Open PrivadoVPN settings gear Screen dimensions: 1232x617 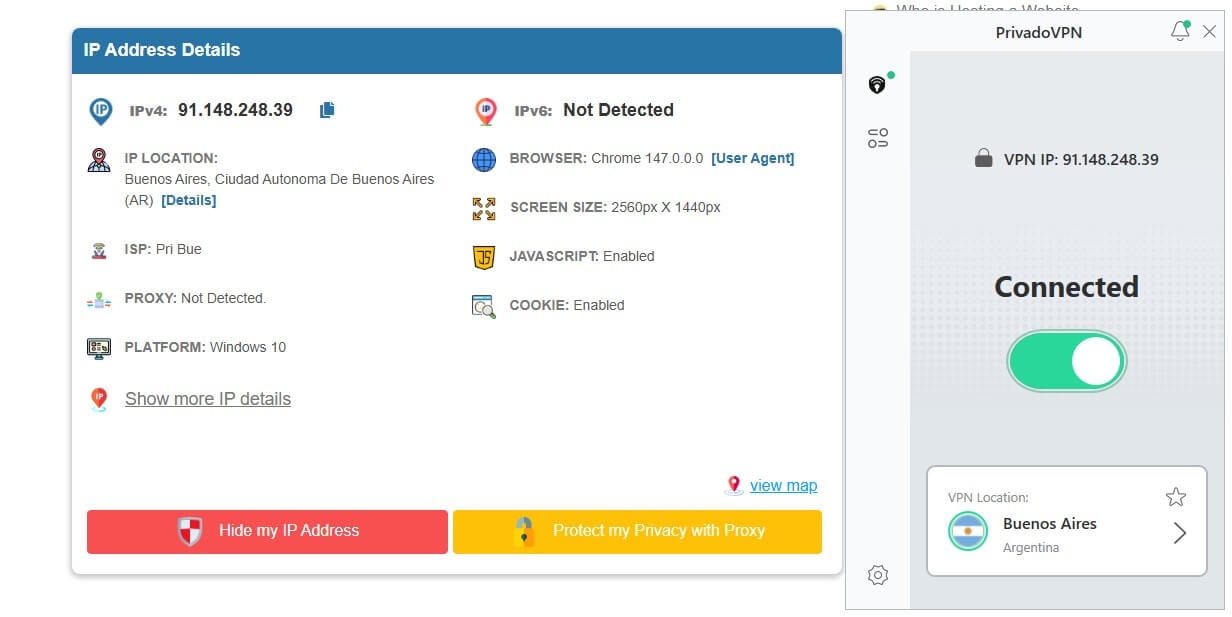pos(878,575)
